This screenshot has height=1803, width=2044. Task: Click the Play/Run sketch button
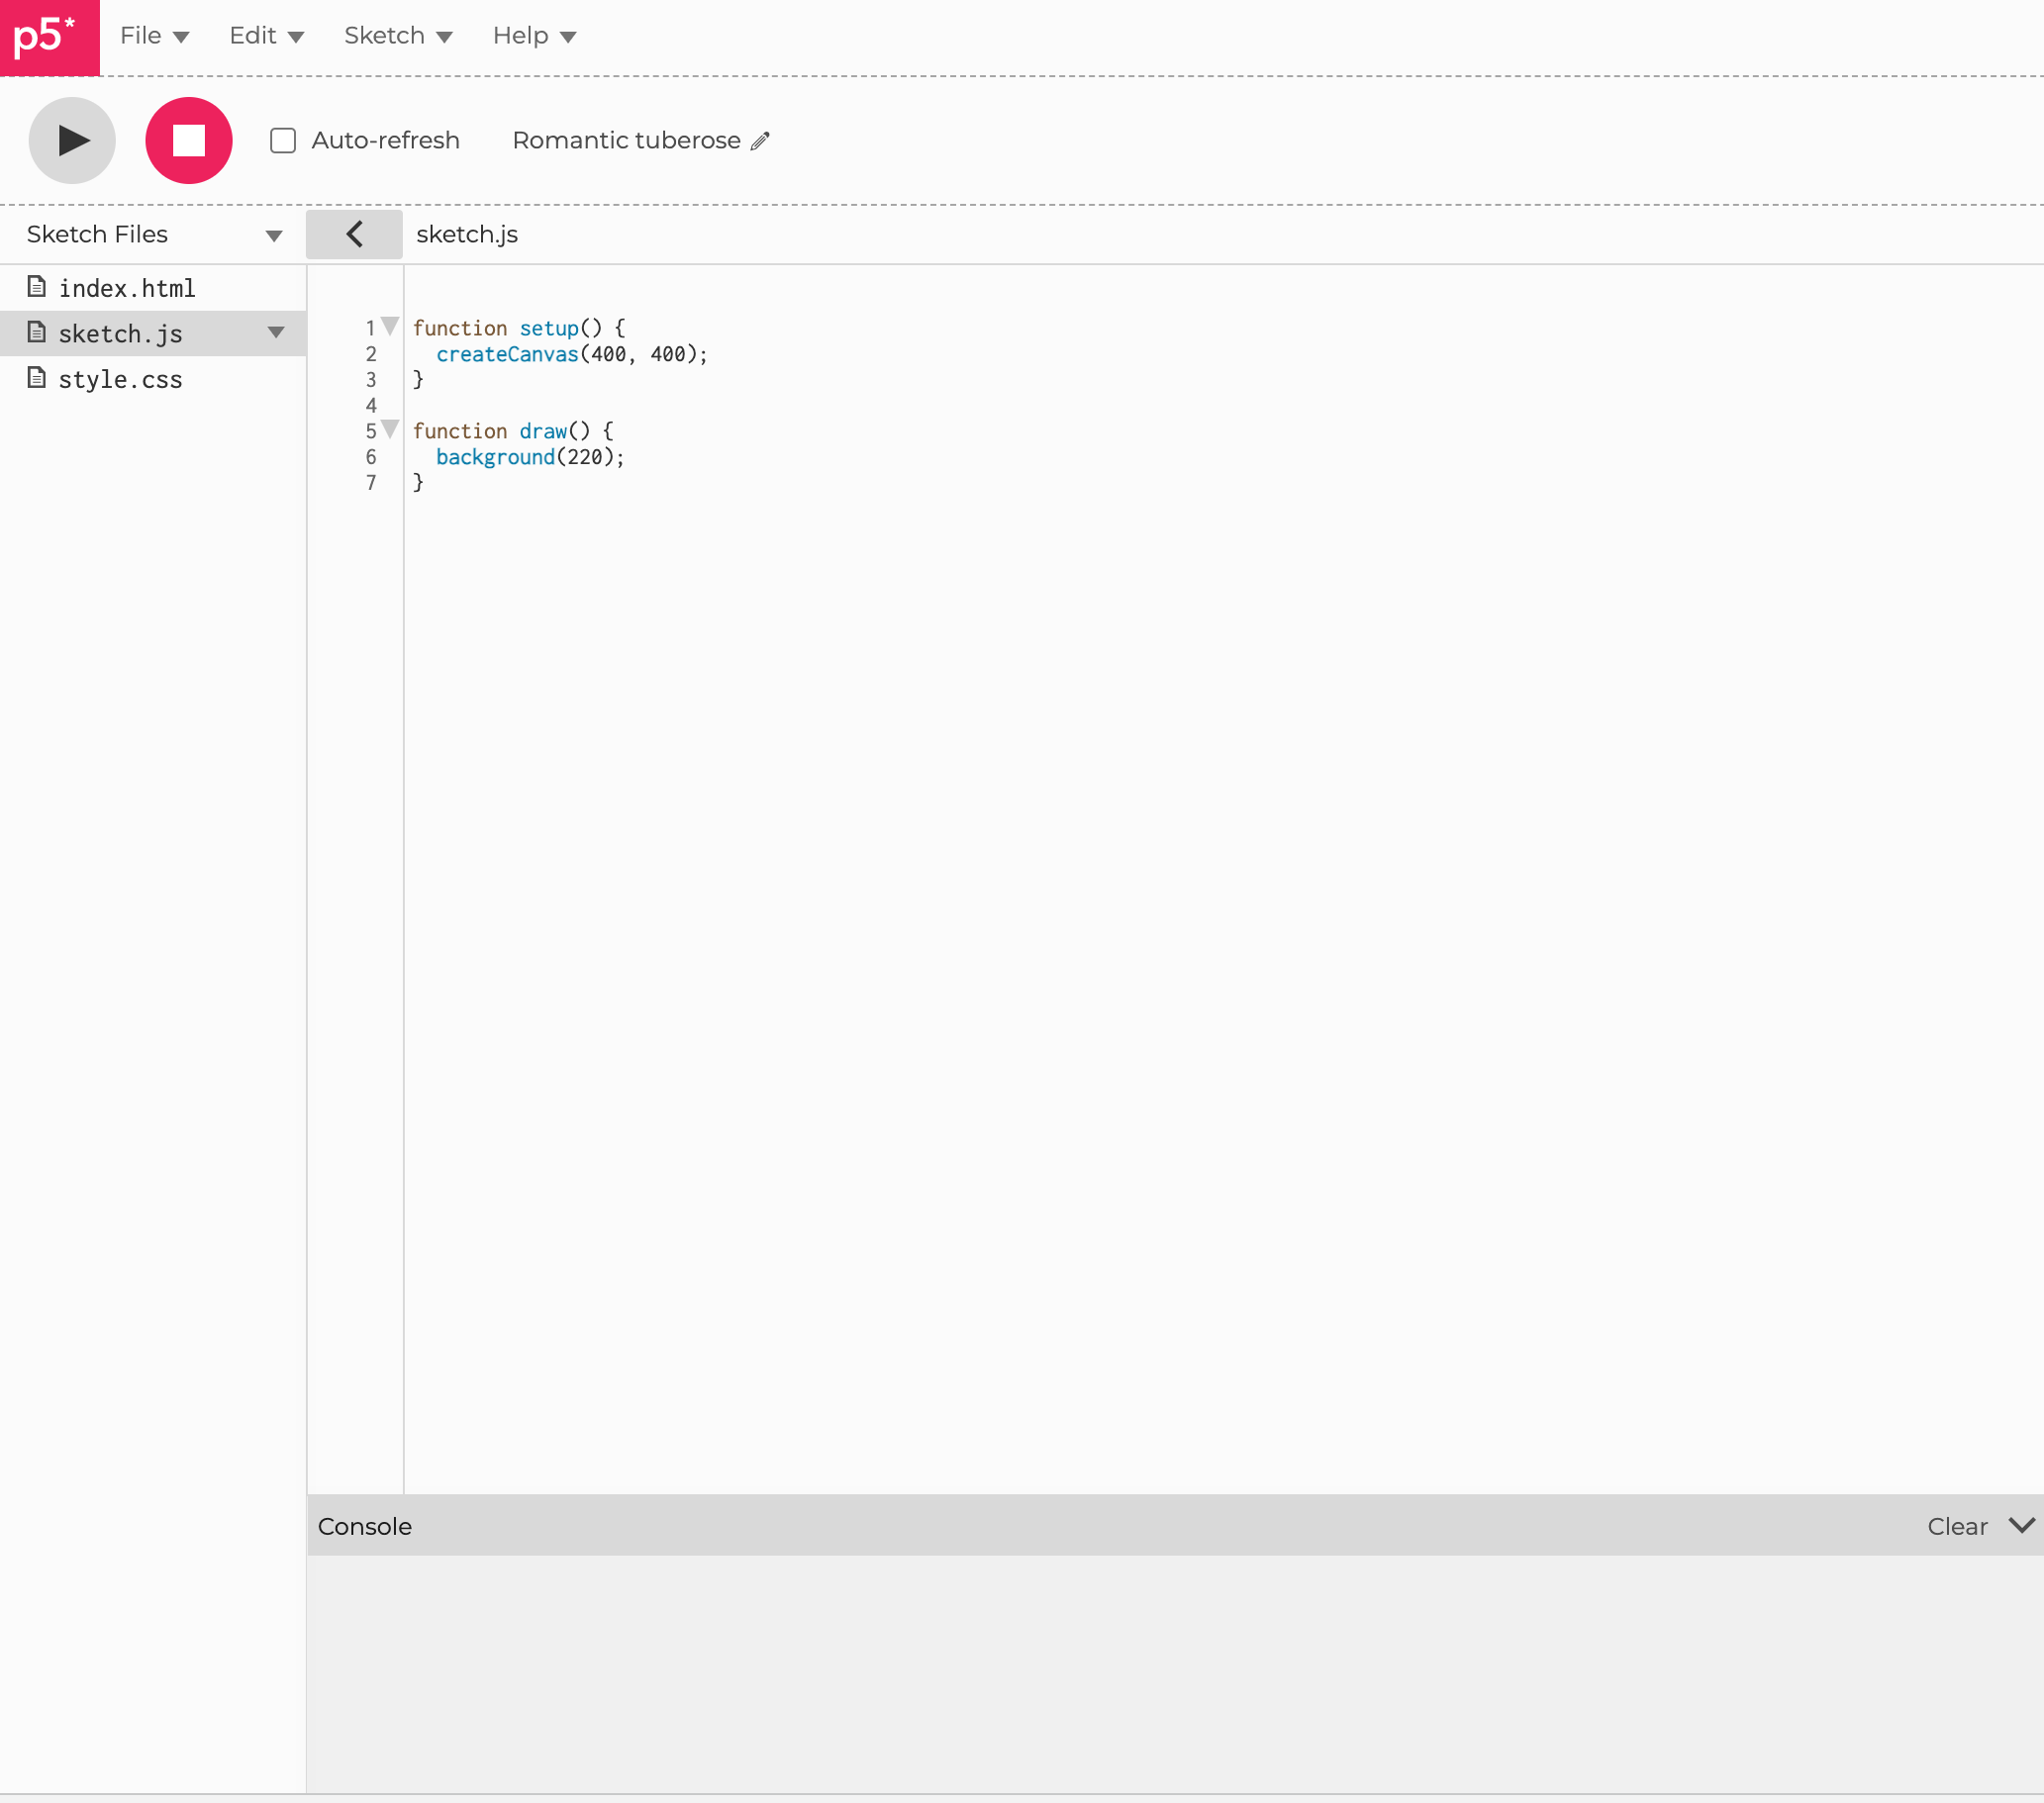(x=71, y=140)
